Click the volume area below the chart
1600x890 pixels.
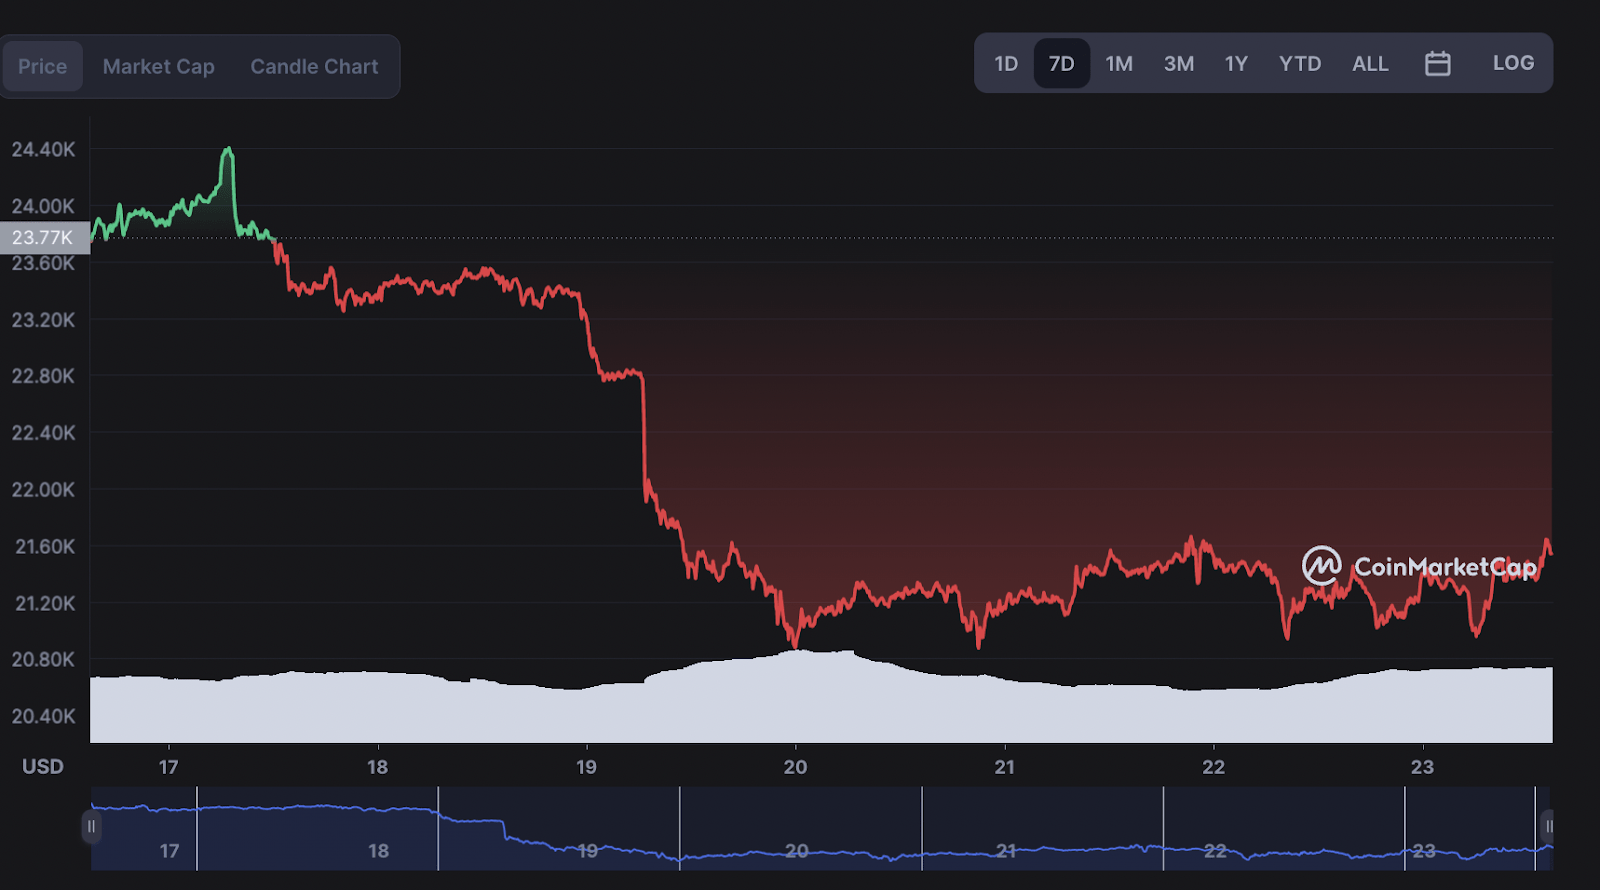pyautogui.click(x=821, y=700)
